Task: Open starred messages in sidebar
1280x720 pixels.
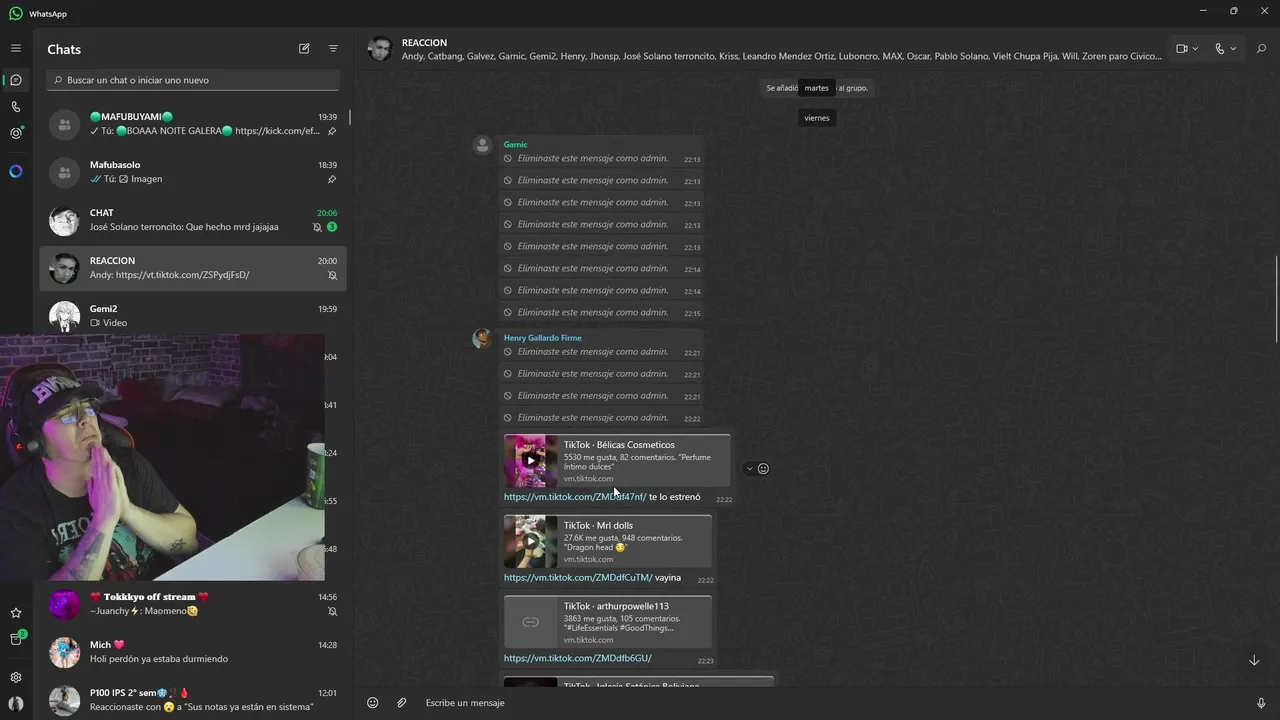Action: [x=15, y=613]
